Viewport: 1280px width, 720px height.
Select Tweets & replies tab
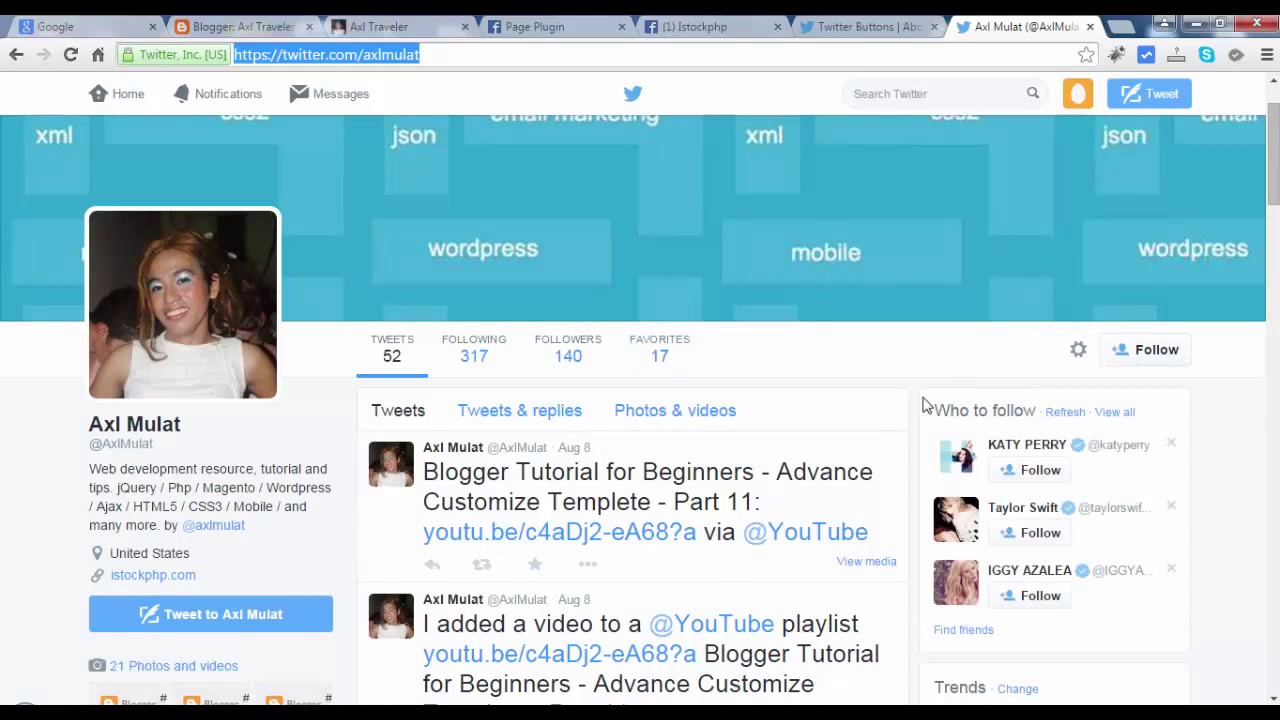(x=519, y=411)
